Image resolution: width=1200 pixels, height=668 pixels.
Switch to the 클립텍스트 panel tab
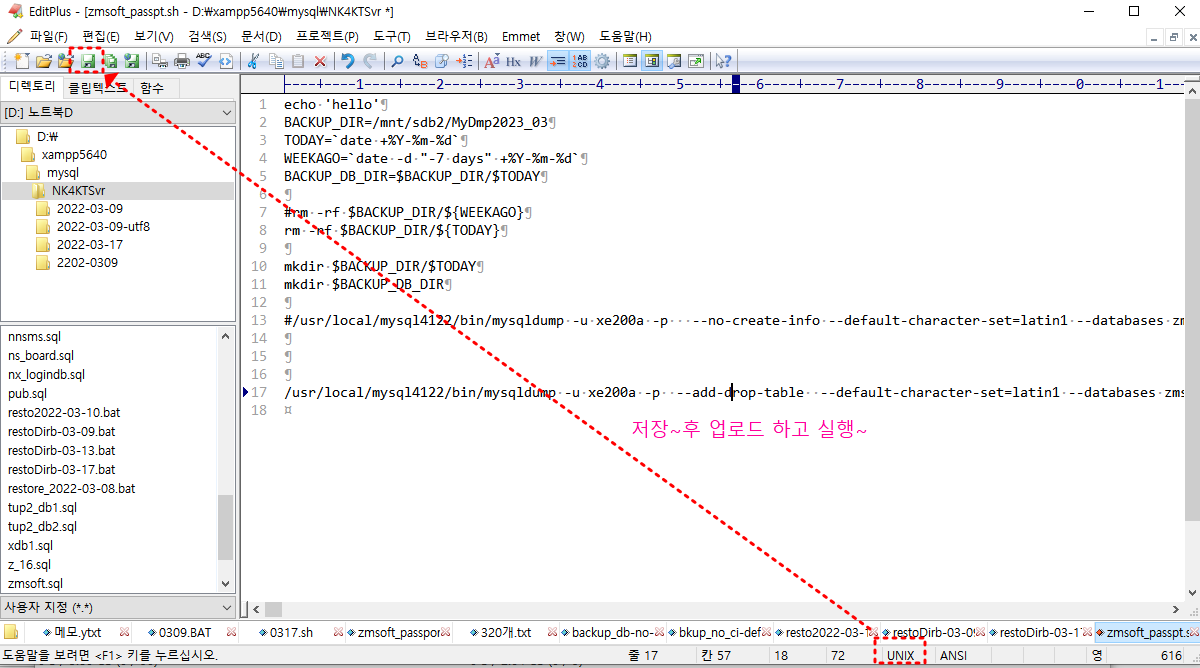pyautogui.click(x=98, y=88)
